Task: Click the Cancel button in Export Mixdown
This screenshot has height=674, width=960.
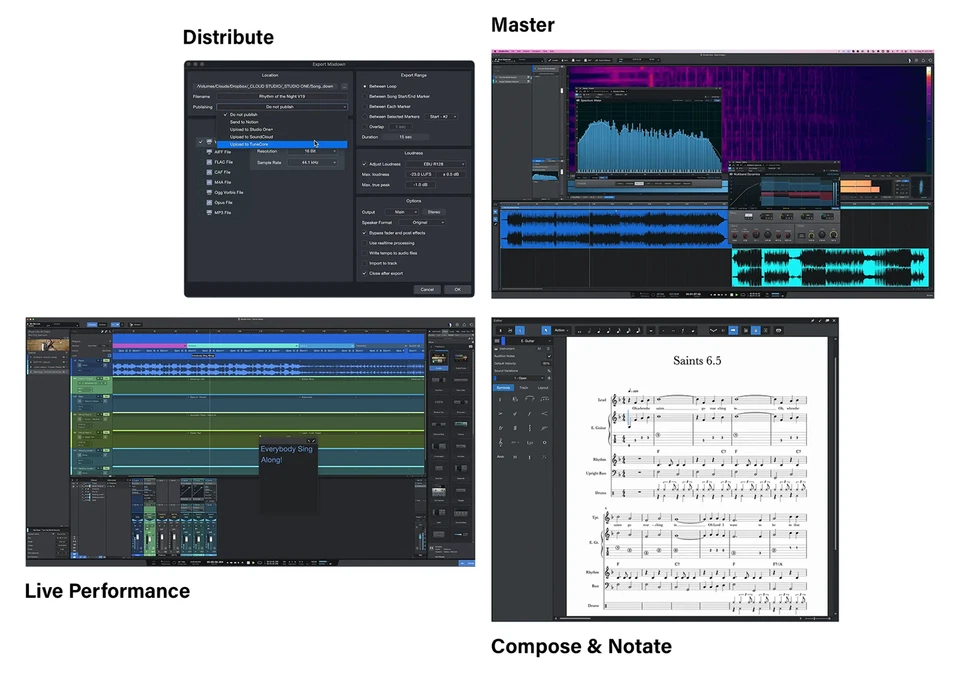Action: tap(427, 290)
